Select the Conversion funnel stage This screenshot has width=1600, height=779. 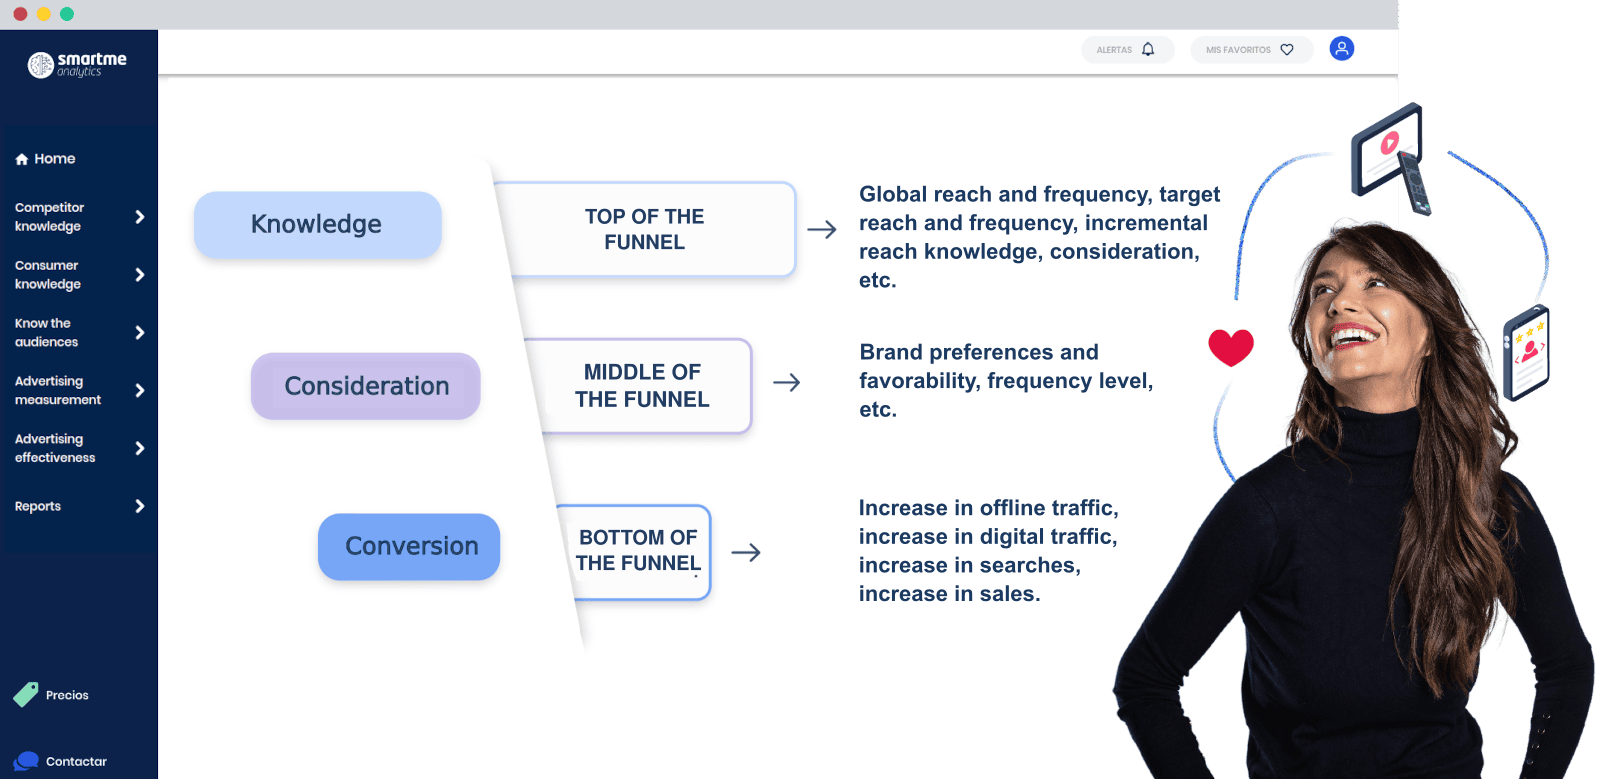tap(409, 546)
